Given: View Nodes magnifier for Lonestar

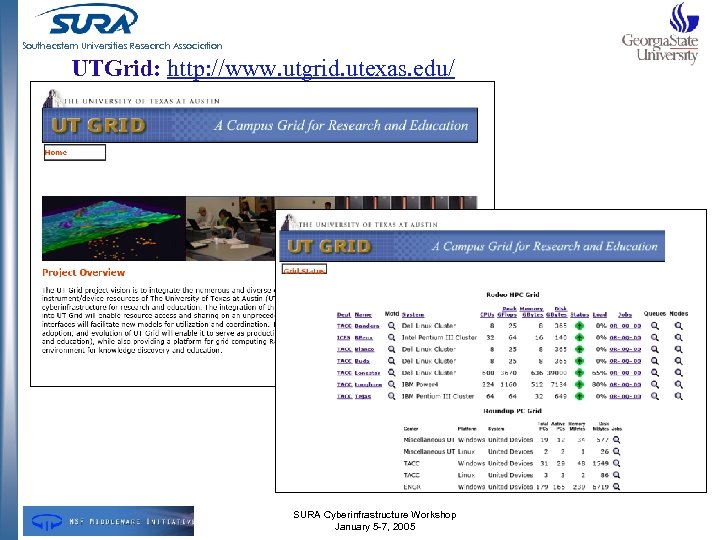Looking at the screenshot, I should 678,372.
